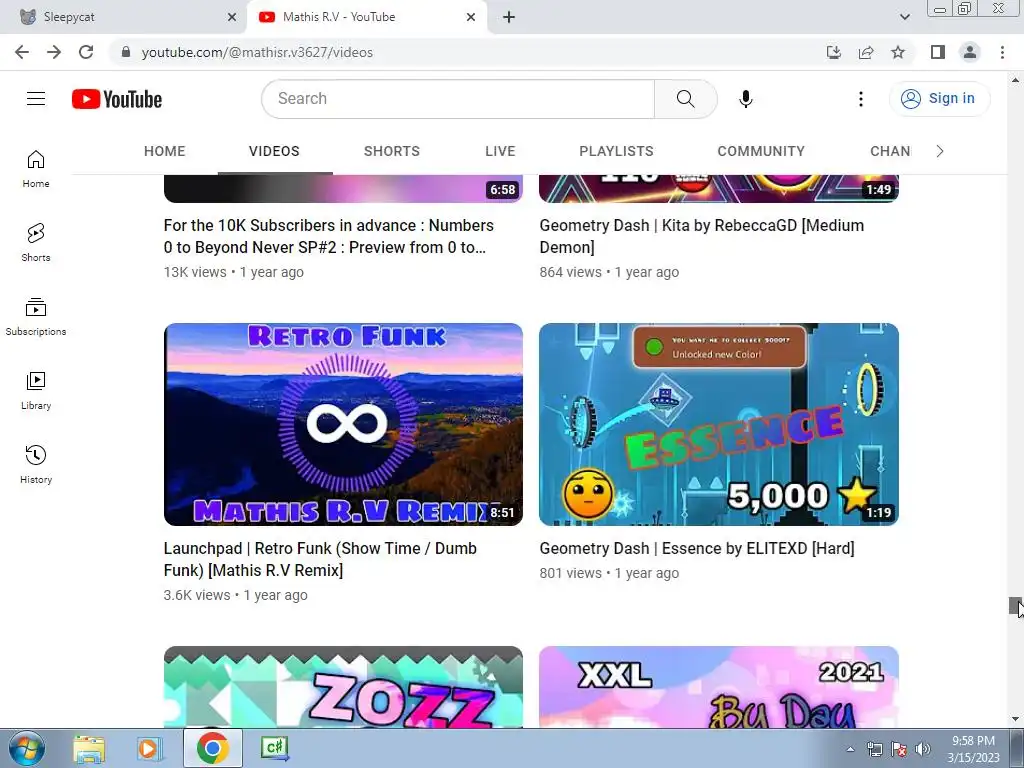
Task: Start voice search with microphone icon
Action: 746,99
